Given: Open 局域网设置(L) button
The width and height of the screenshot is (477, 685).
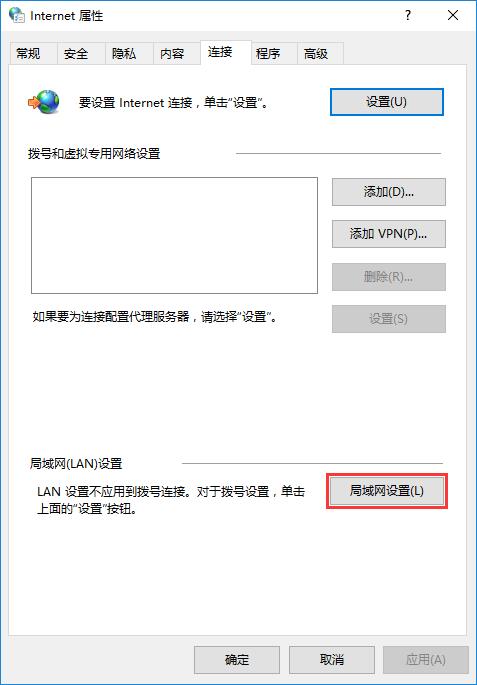Looking at the screenshot, I should (387, 491).
